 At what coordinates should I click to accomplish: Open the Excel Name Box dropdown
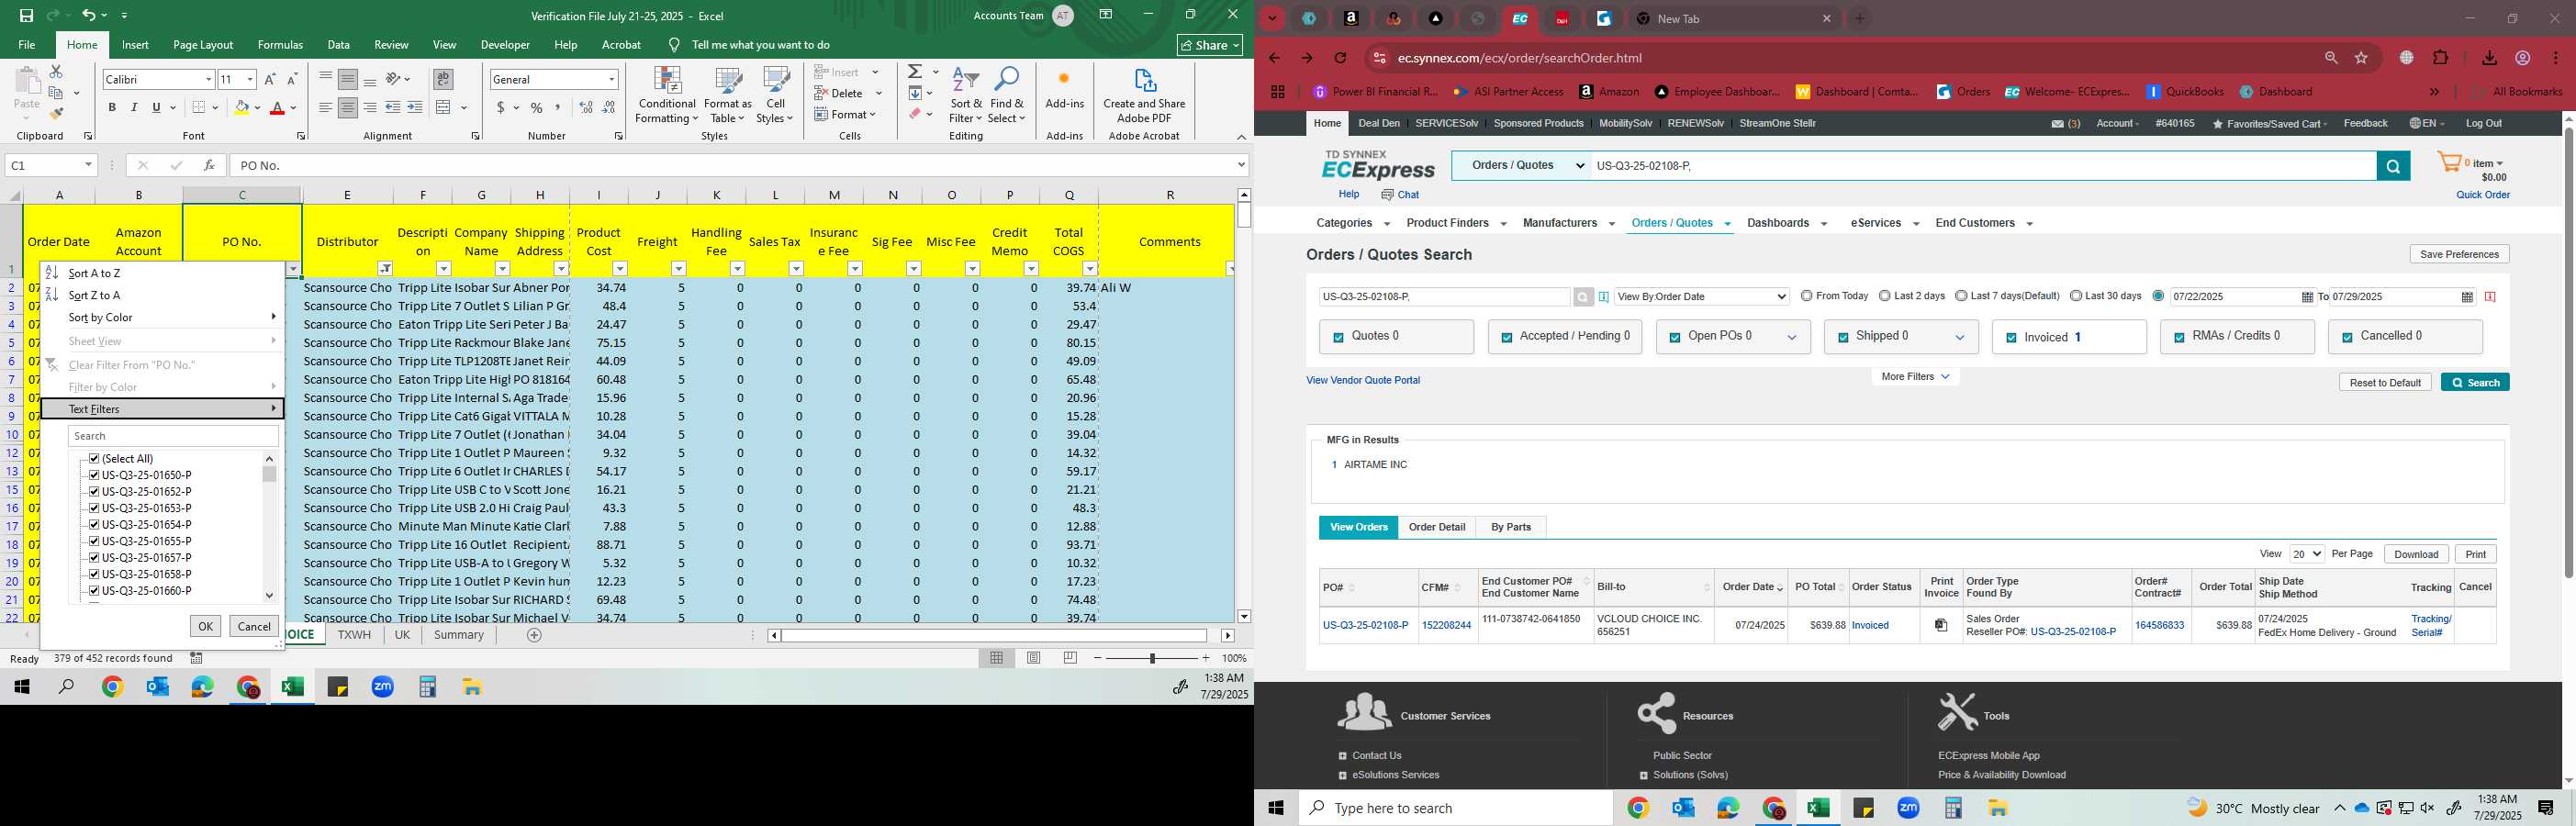tap(88, 165)
